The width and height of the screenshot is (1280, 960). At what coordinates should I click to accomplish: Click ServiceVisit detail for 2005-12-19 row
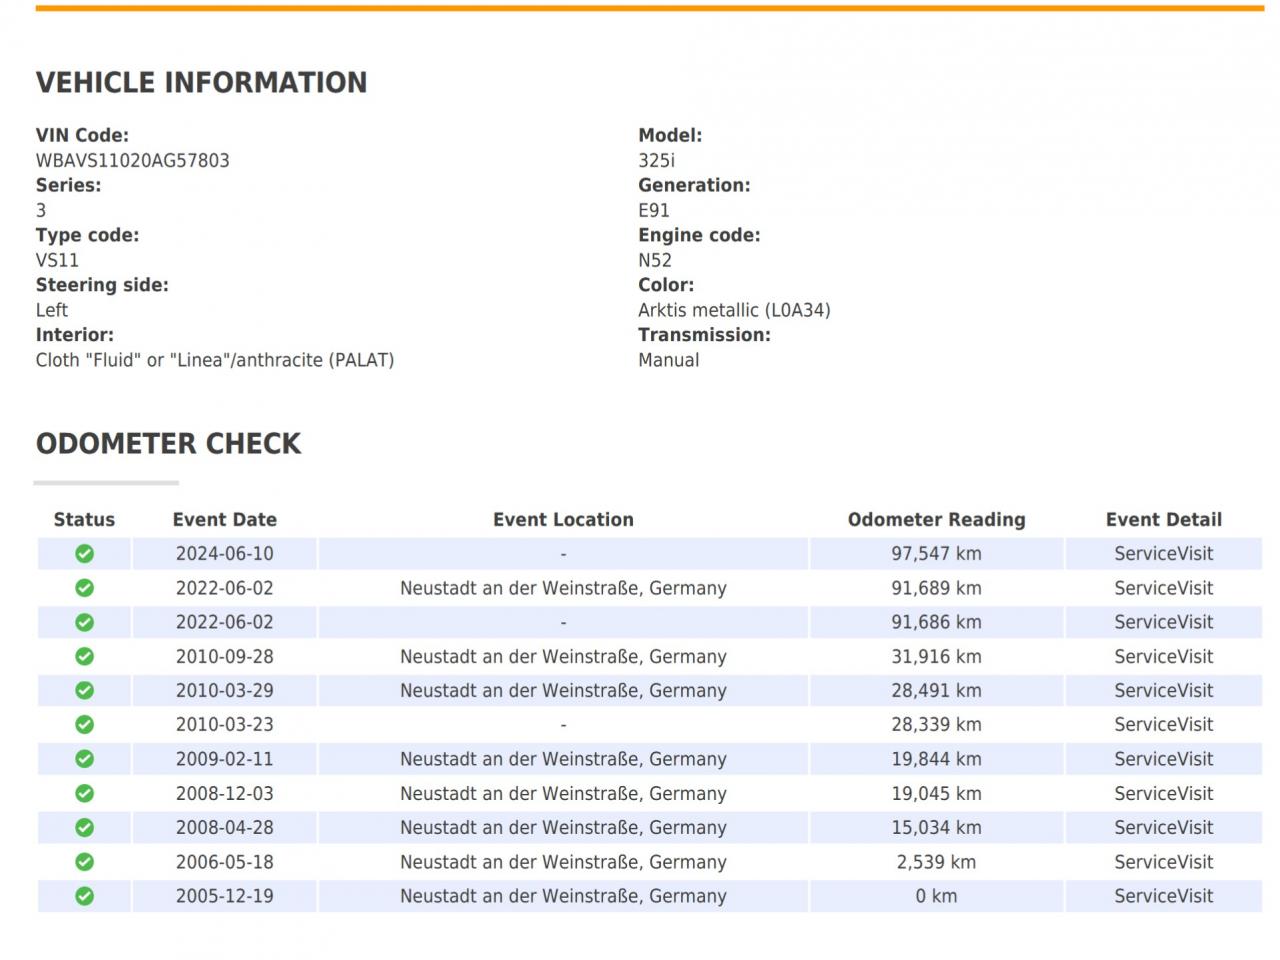click(x=1164, y=896)
